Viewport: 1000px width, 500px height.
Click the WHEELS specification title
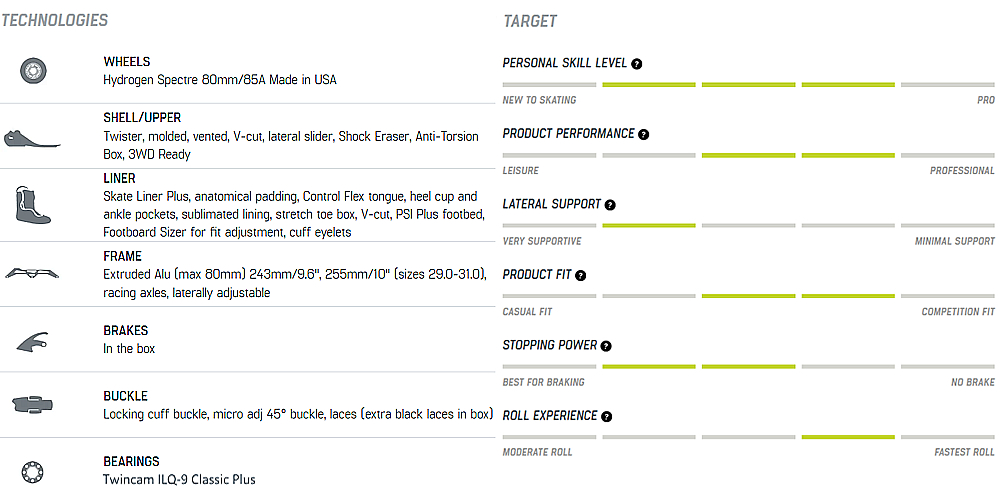pyautogui.click(x=127, y=62)
